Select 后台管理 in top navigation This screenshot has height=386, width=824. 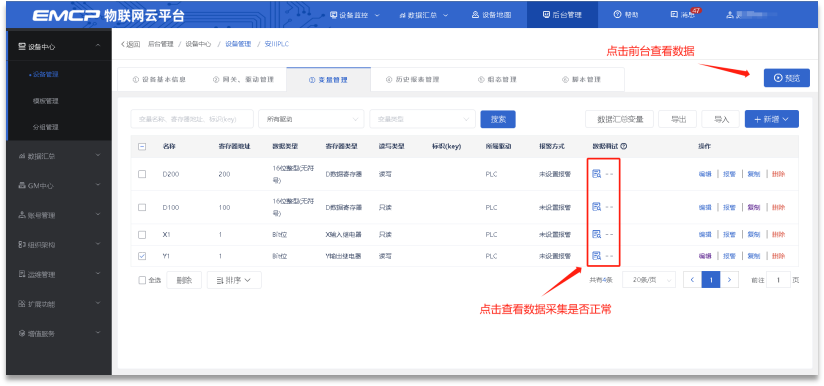562,15
